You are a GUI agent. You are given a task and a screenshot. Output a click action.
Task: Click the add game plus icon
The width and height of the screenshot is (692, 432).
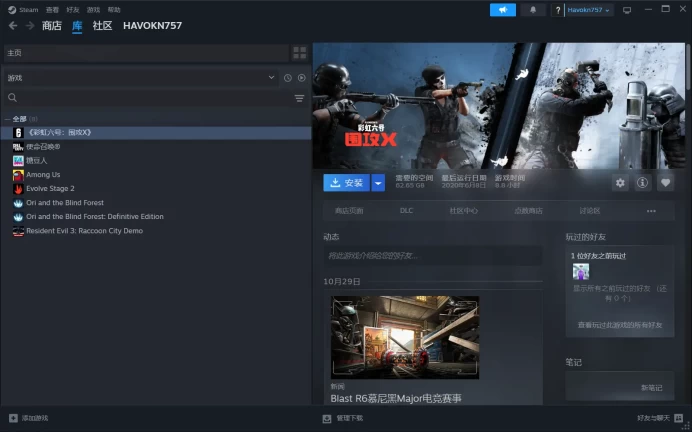click(x=13, y=418)
